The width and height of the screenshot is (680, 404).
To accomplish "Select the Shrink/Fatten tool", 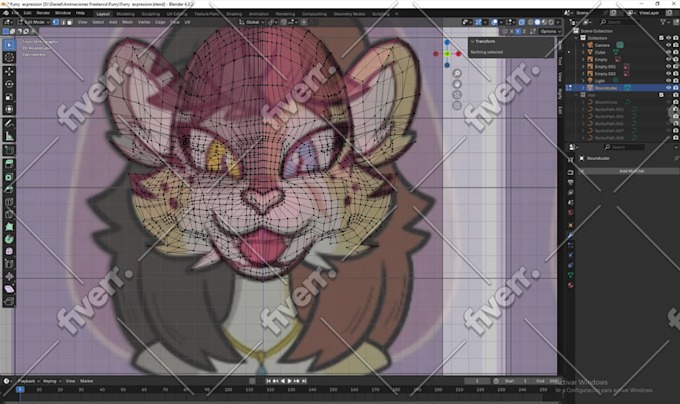I will pyautogui.click(x=9, y=277).
